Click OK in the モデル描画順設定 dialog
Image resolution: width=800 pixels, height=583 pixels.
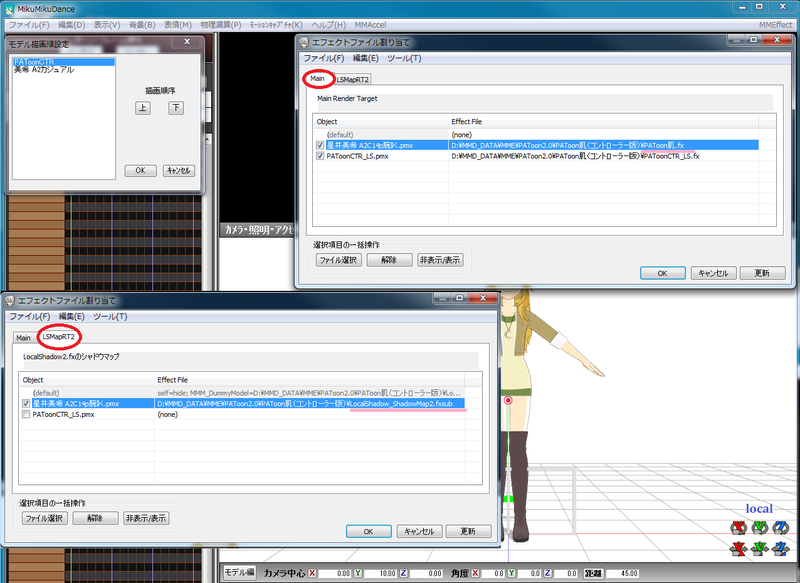tap(140, 170)
